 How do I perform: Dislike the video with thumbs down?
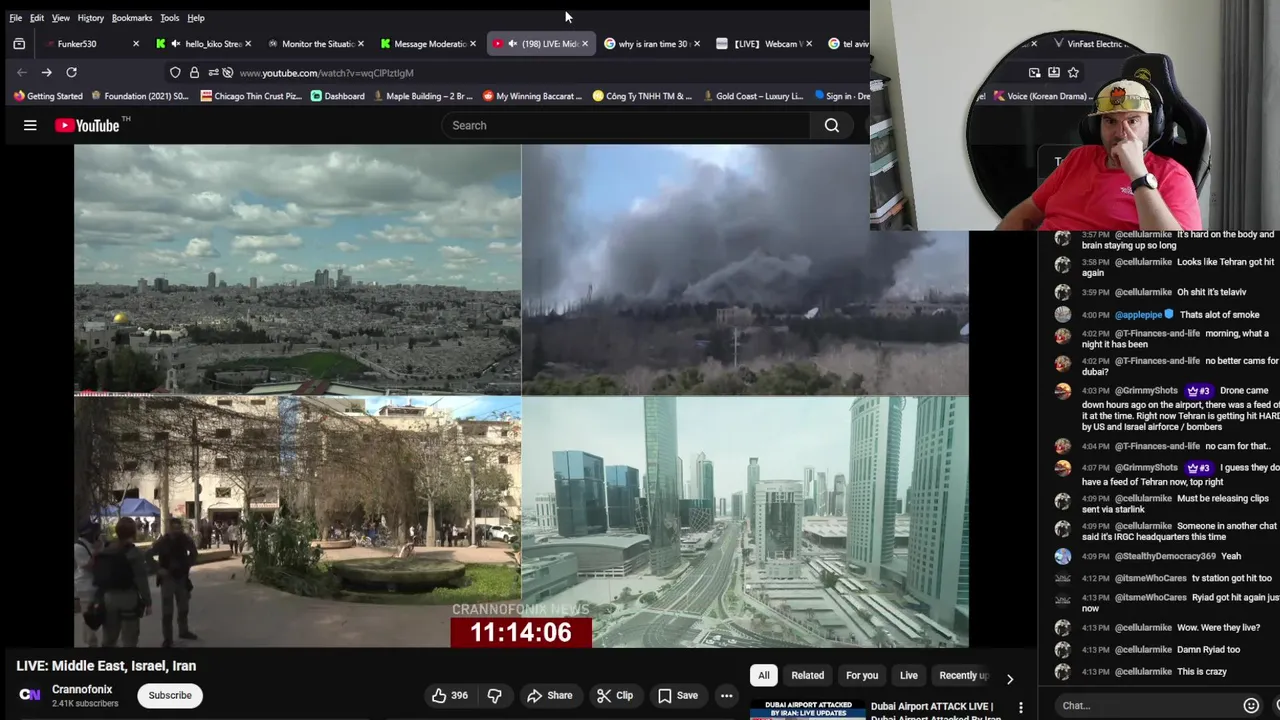pyautogui.click(x=494, y=695)
